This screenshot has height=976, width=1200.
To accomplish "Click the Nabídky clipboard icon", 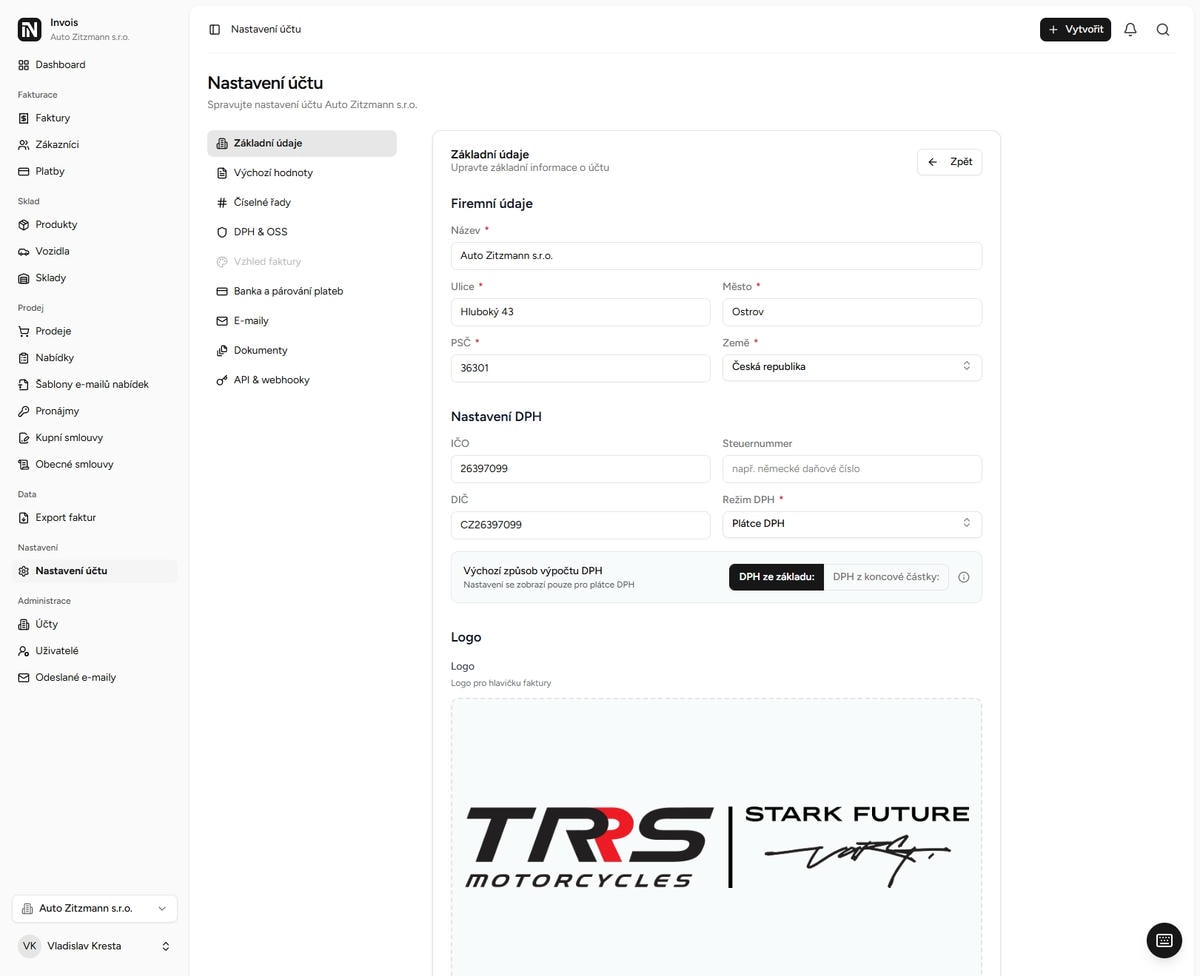I will tap(24, 358).
